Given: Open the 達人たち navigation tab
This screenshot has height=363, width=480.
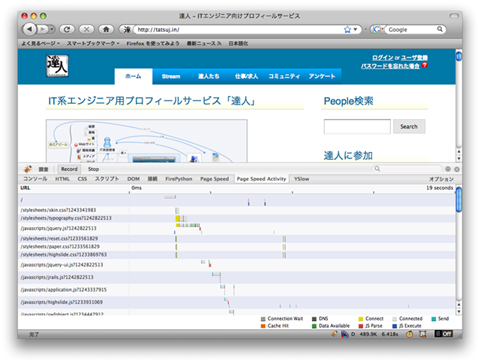Looking at the screenshot, I should pyautogui.click(x=209, y=76).
